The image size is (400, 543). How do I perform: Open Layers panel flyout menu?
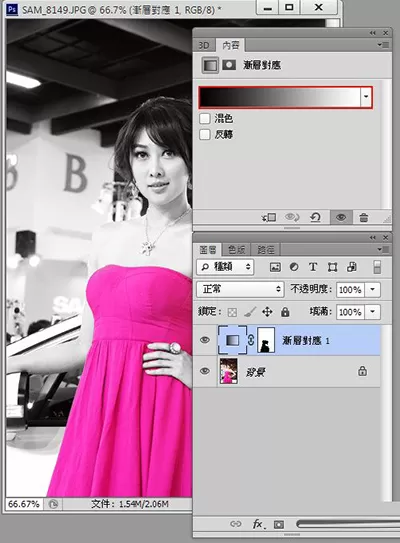(383, 249)
